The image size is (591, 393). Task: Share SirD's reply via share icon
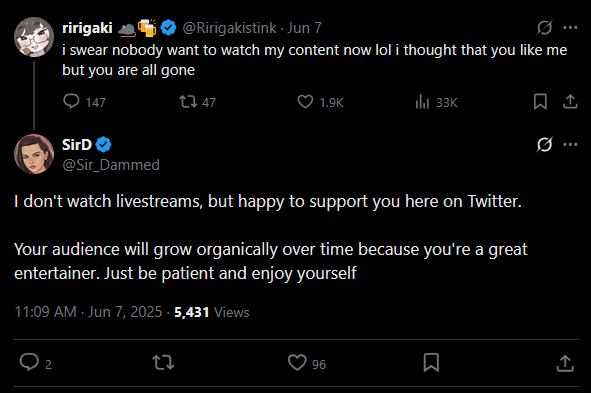tap(565, 363)
